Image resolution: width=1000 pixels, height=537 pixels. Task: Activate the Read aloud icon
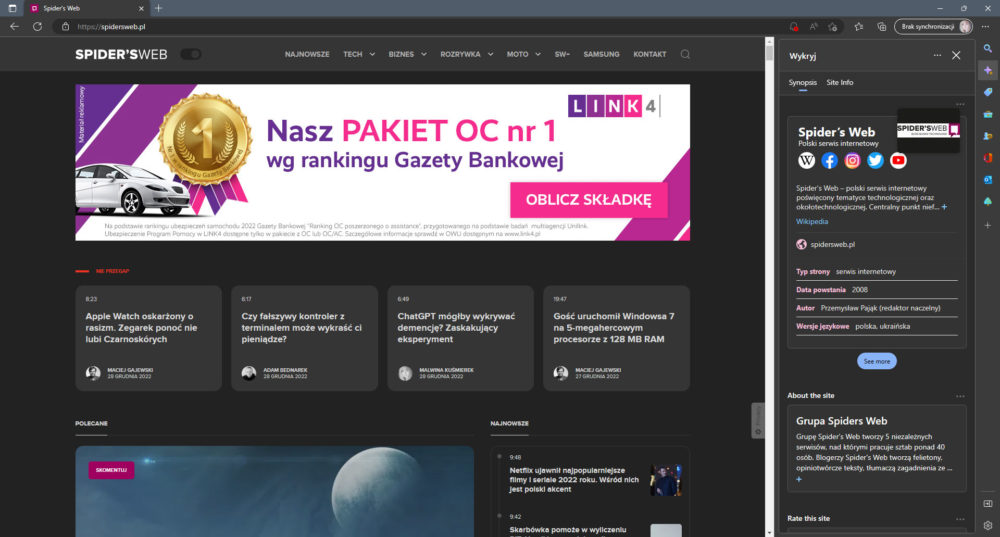tap(813, 27)
